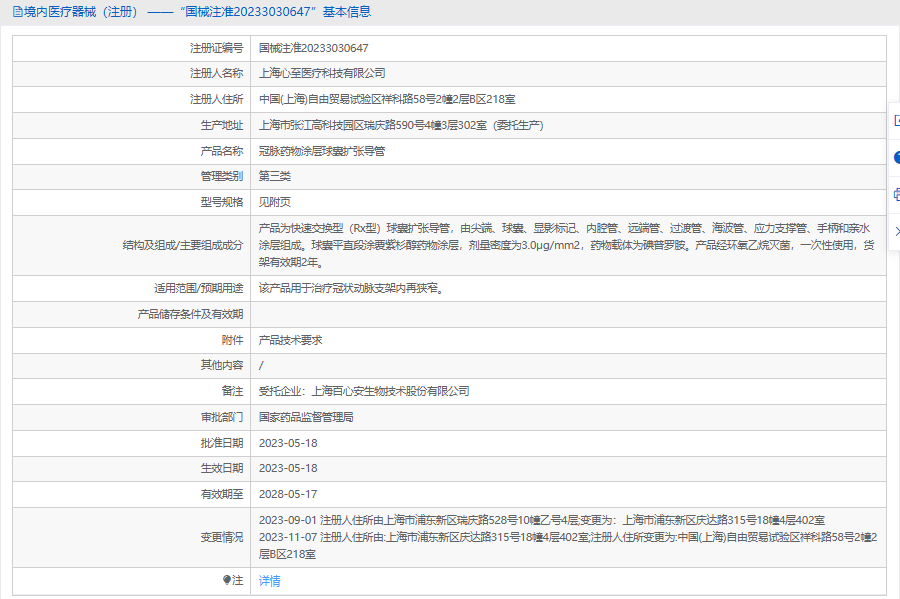Click the blue round icon in right sidebar
900x599 pixels.
coord(895,157)
